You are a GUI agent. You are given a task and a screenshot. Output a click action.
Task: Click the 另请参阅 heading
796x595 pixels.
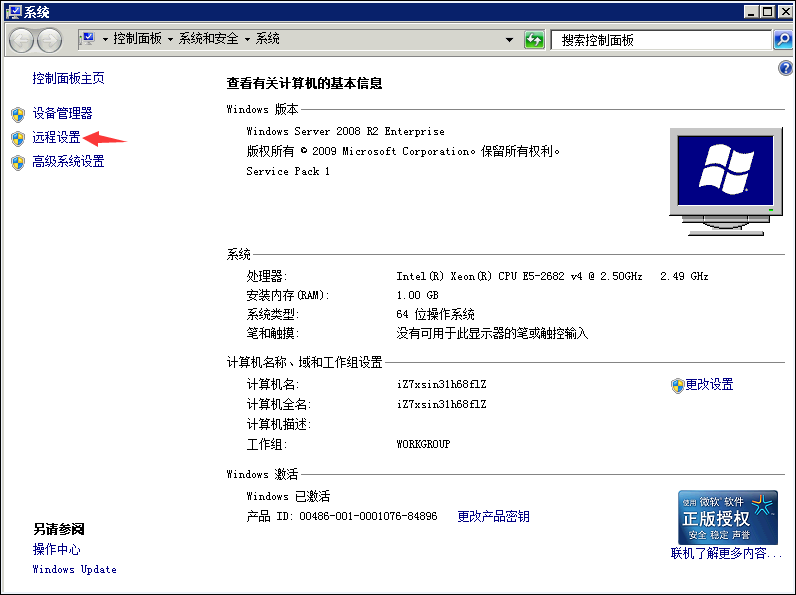(59, 530)
